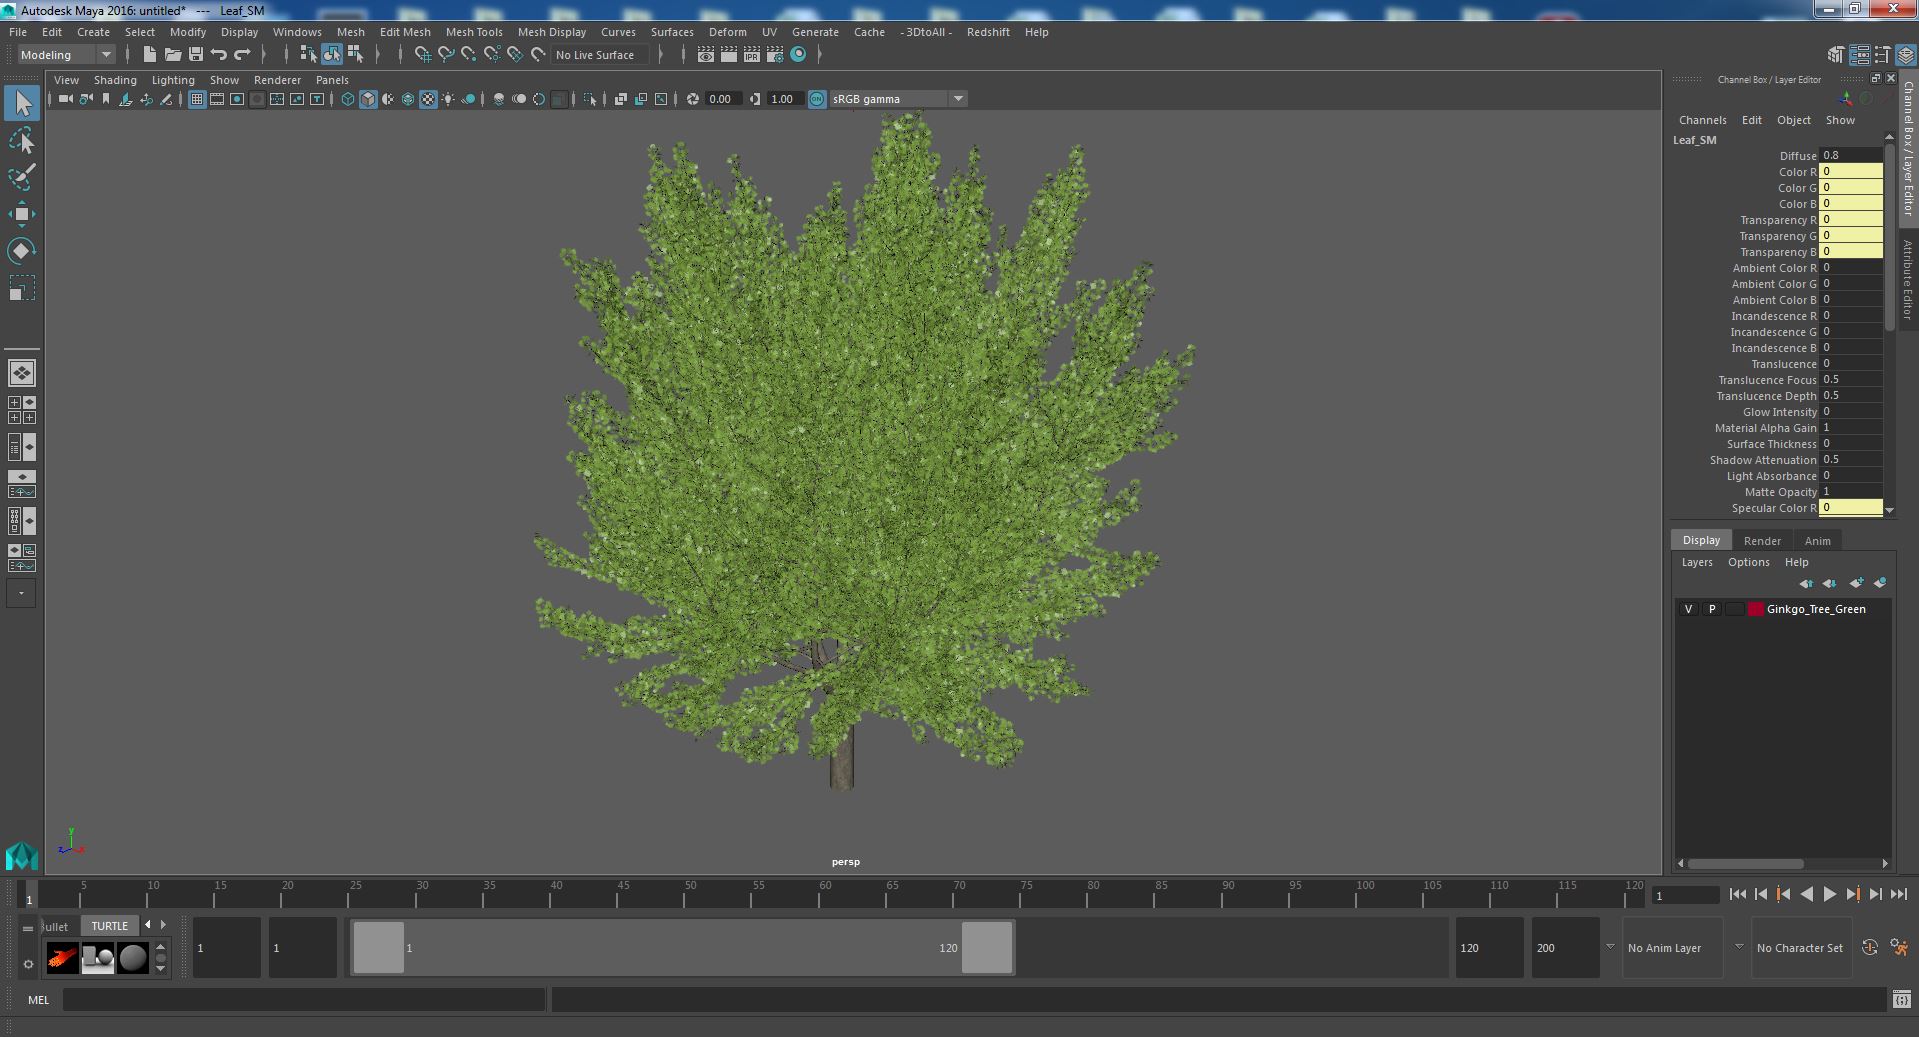The height and width of the screenshot is (1037, 1919).
Task: Click the range slider right handle
Action: tap(987, 947)
